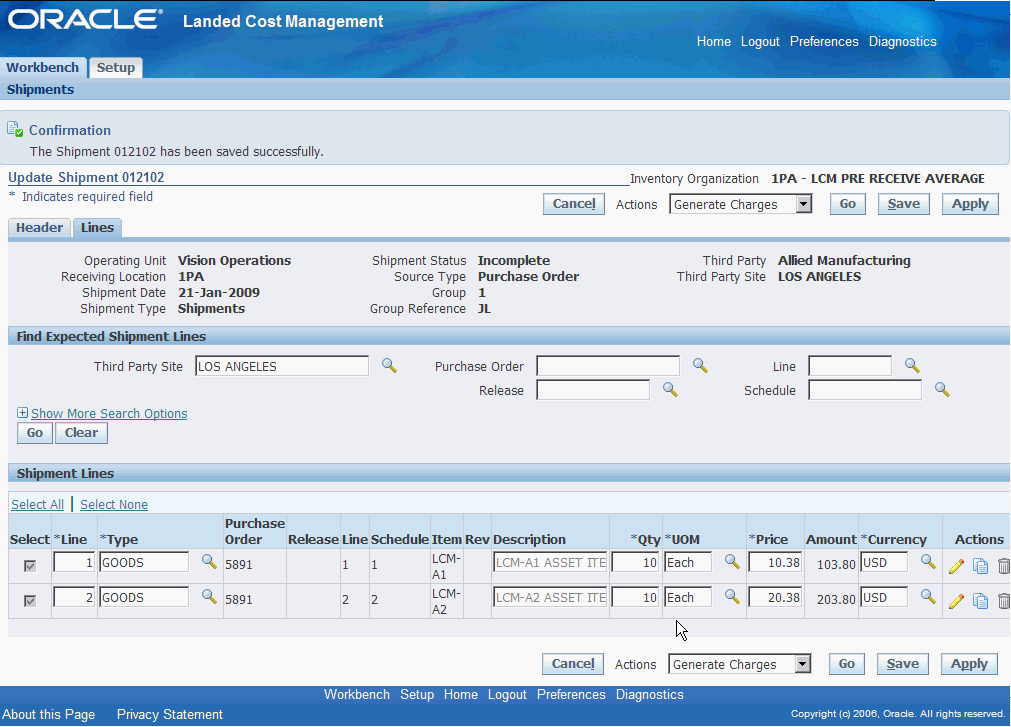Open the Lines subtab
1011x727 pixels.
[x=97, y=228]
